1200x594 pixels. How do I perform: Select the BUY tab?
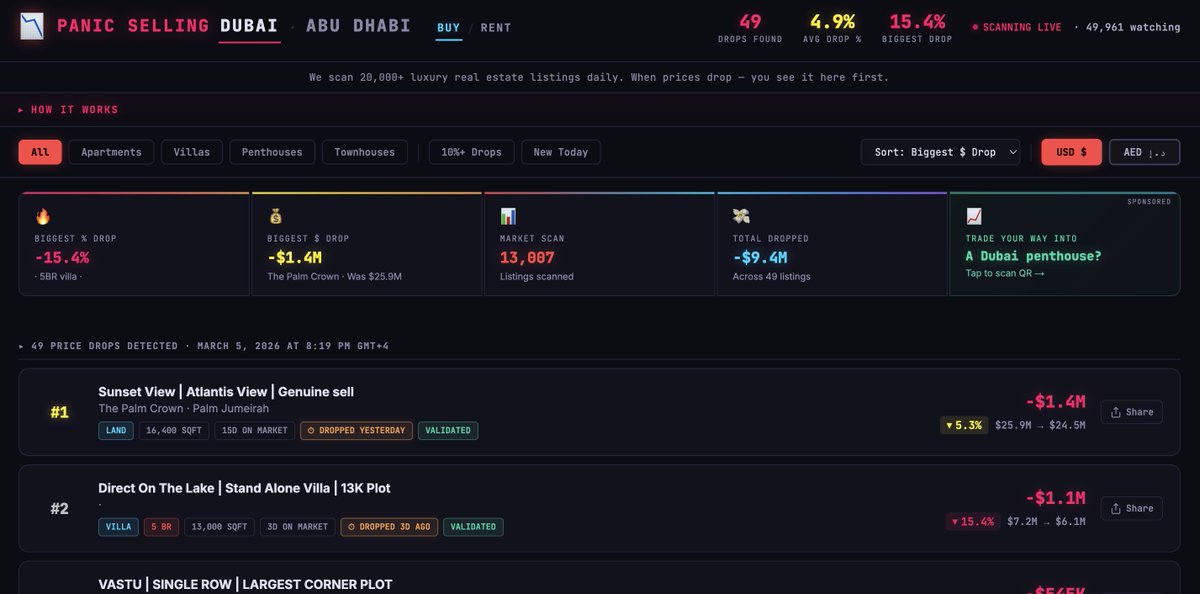click(x=449, y=28)
